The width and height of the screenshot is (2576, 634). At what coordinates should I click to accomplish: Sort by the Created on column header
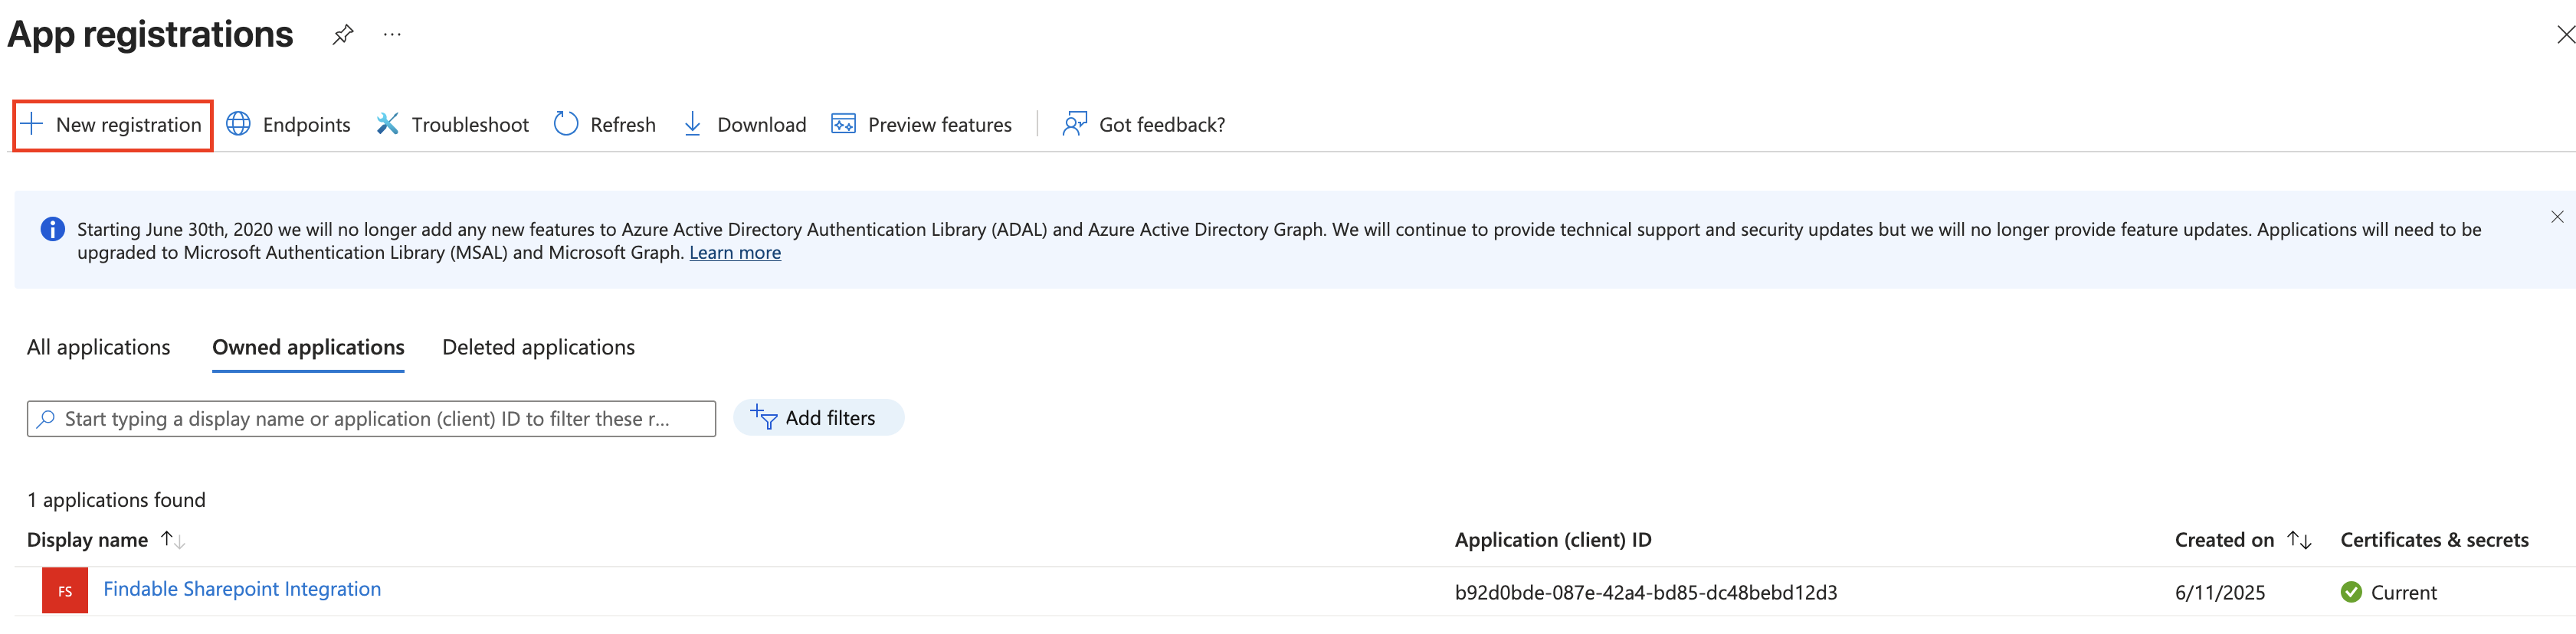(2224, 540)
